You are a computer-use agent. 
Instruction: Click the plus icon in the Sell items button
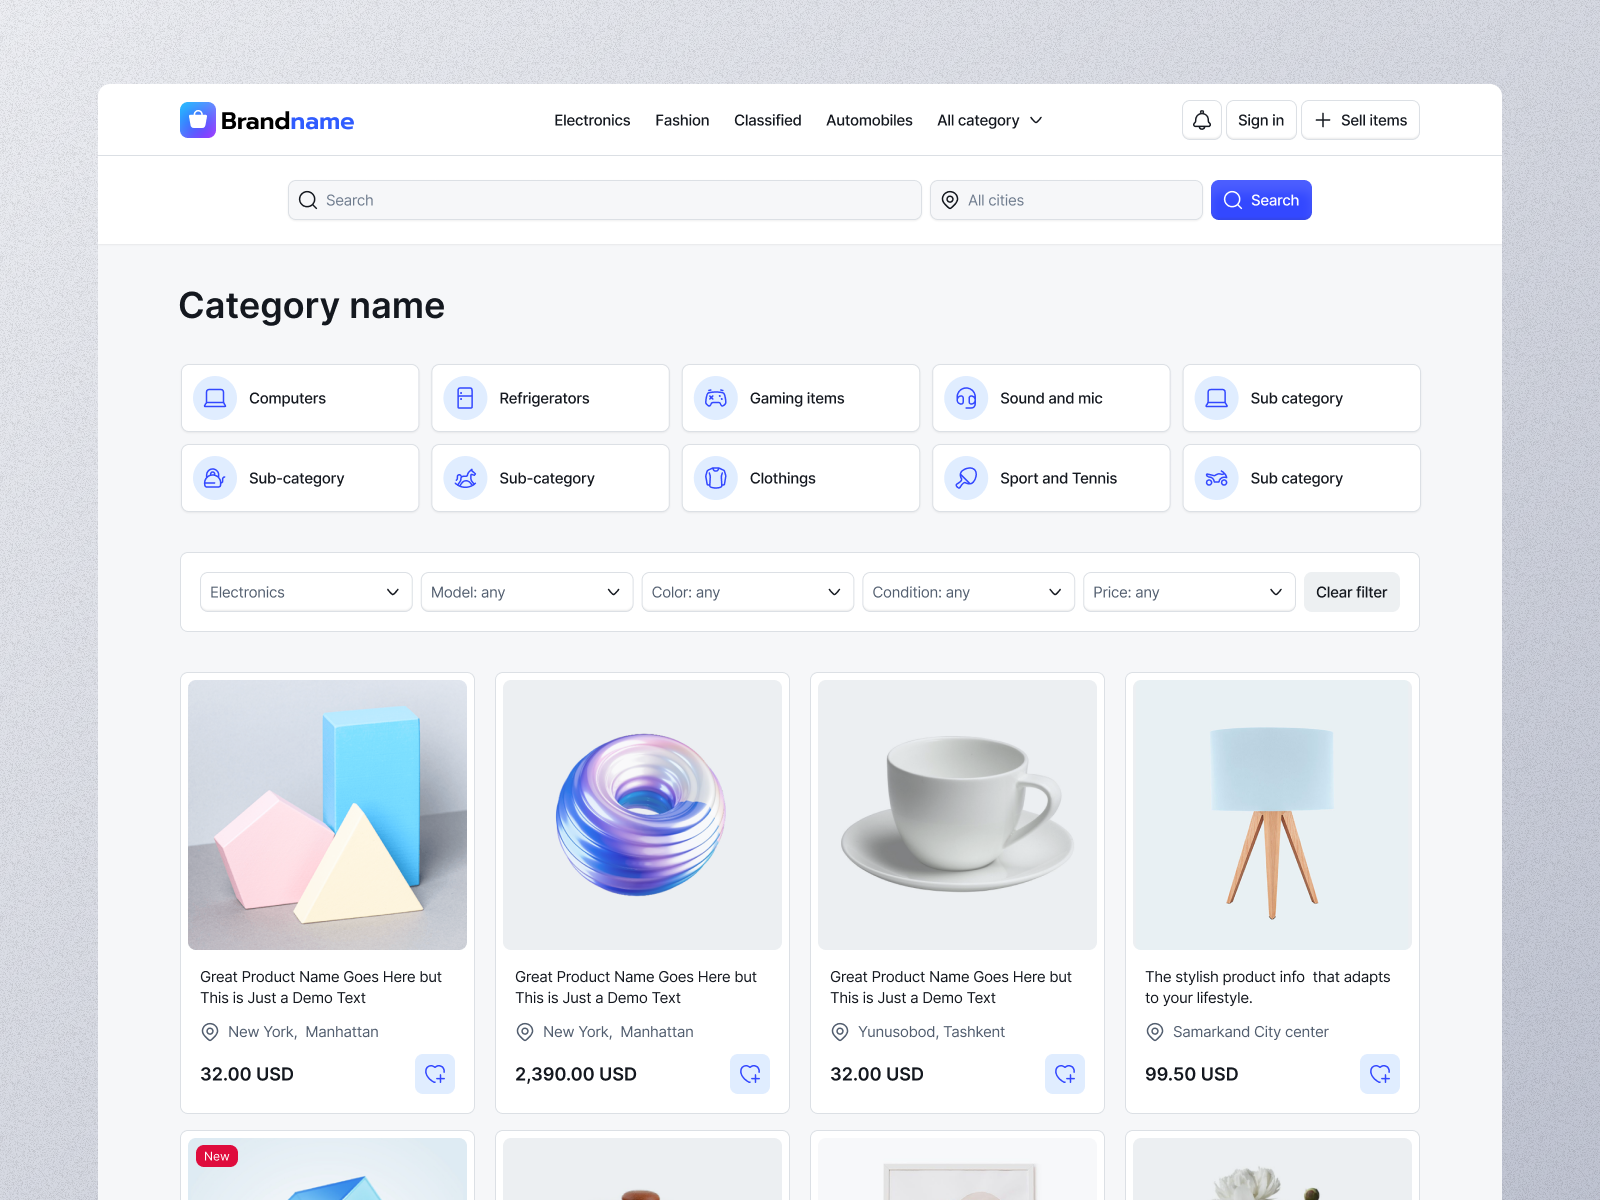[x=1323, y=120]
